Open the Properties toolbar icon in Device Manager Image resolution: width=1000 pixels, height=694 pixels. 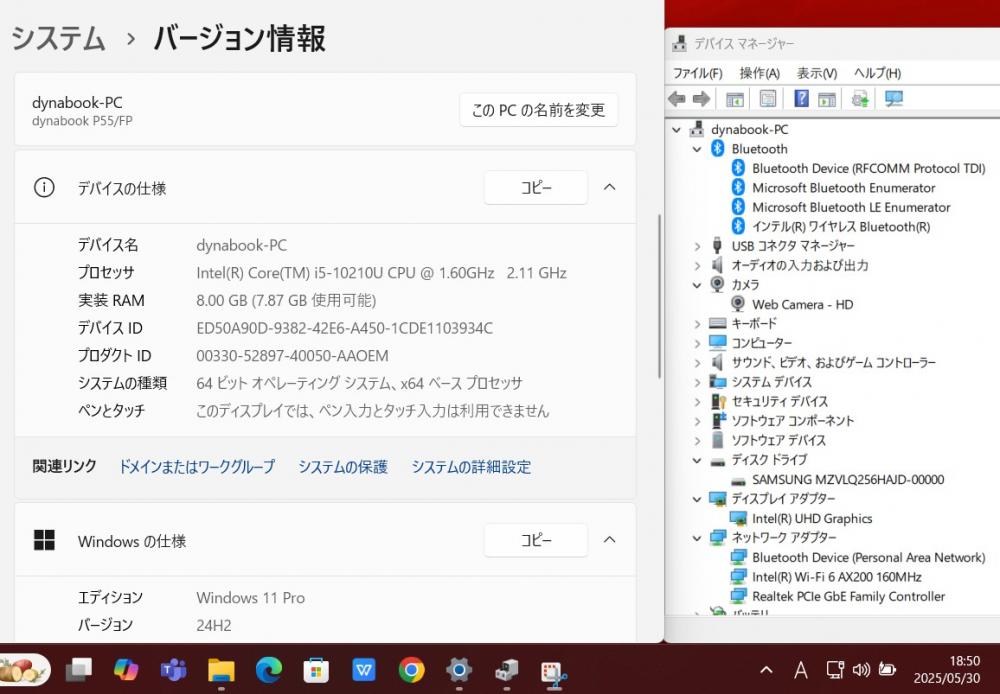click(x=768, y=99)
